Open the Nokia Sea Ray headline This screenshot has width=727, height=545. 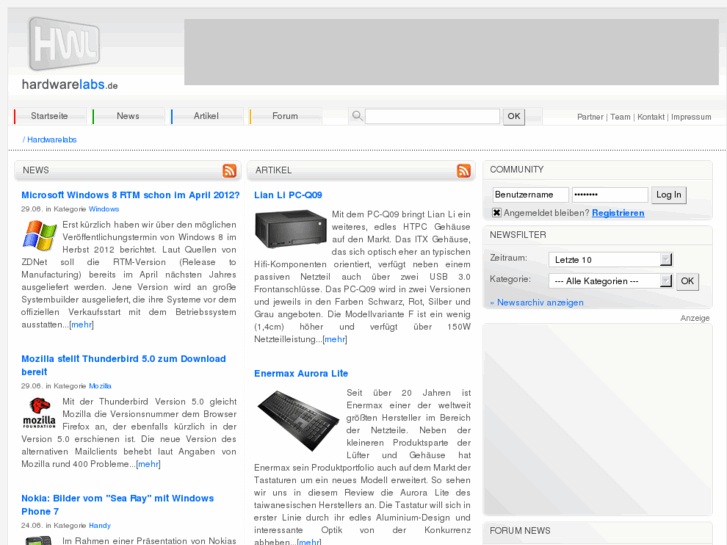tap(117, 505)
